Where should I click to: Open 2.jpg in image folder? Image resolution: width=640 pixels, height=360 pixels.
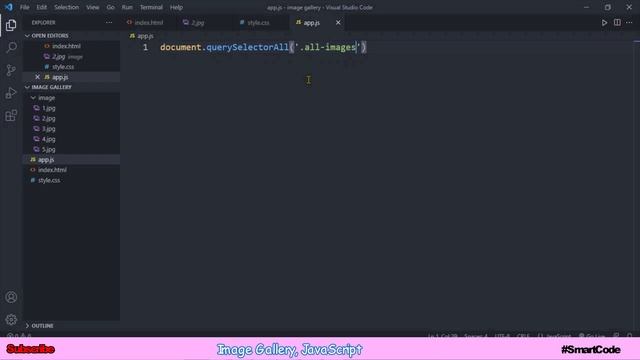[x=49, y=119]
